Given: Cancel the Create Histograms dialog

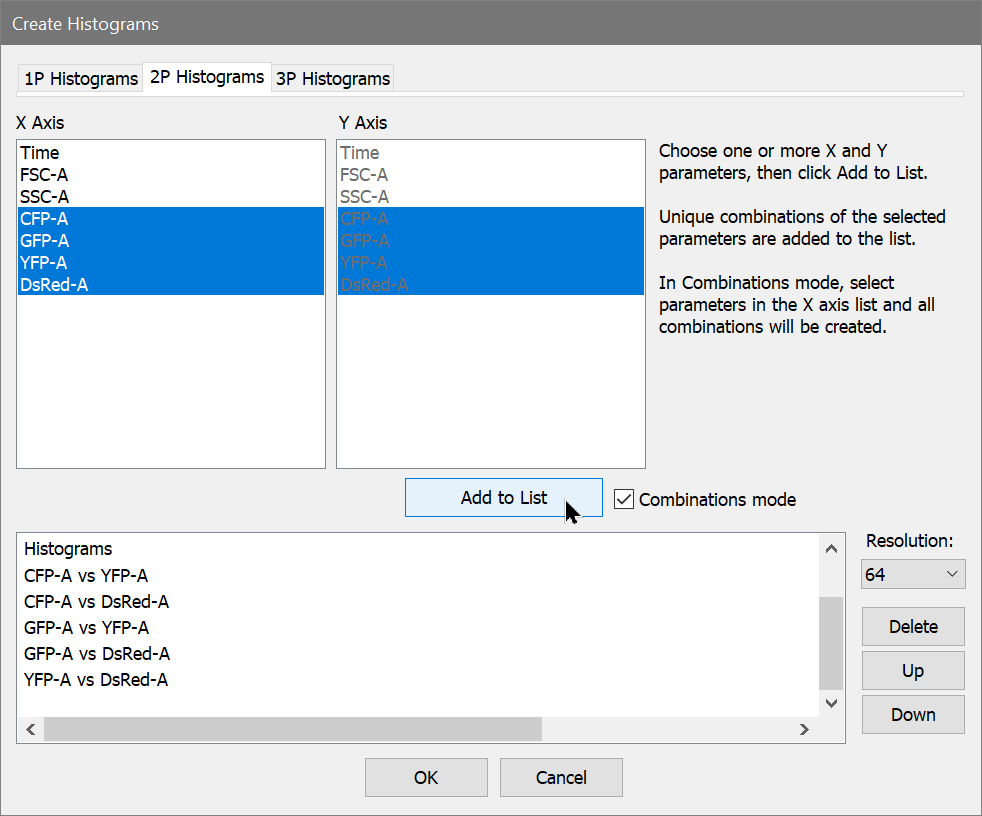Looking at the screenshot, I should pyautogui.click(x=561, y=777).
